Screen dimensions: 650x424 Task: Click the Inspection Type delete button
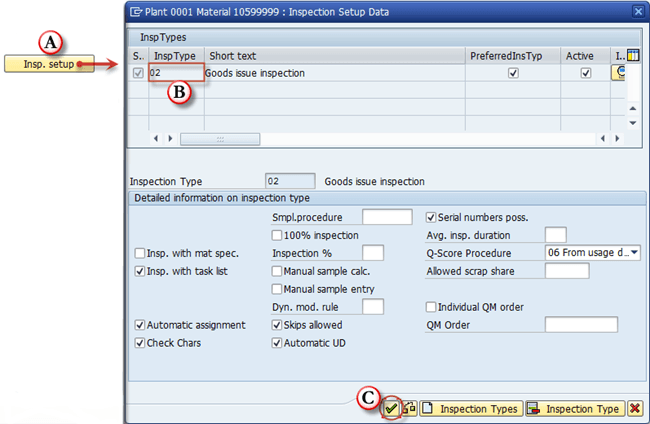(x=573, y=409)
